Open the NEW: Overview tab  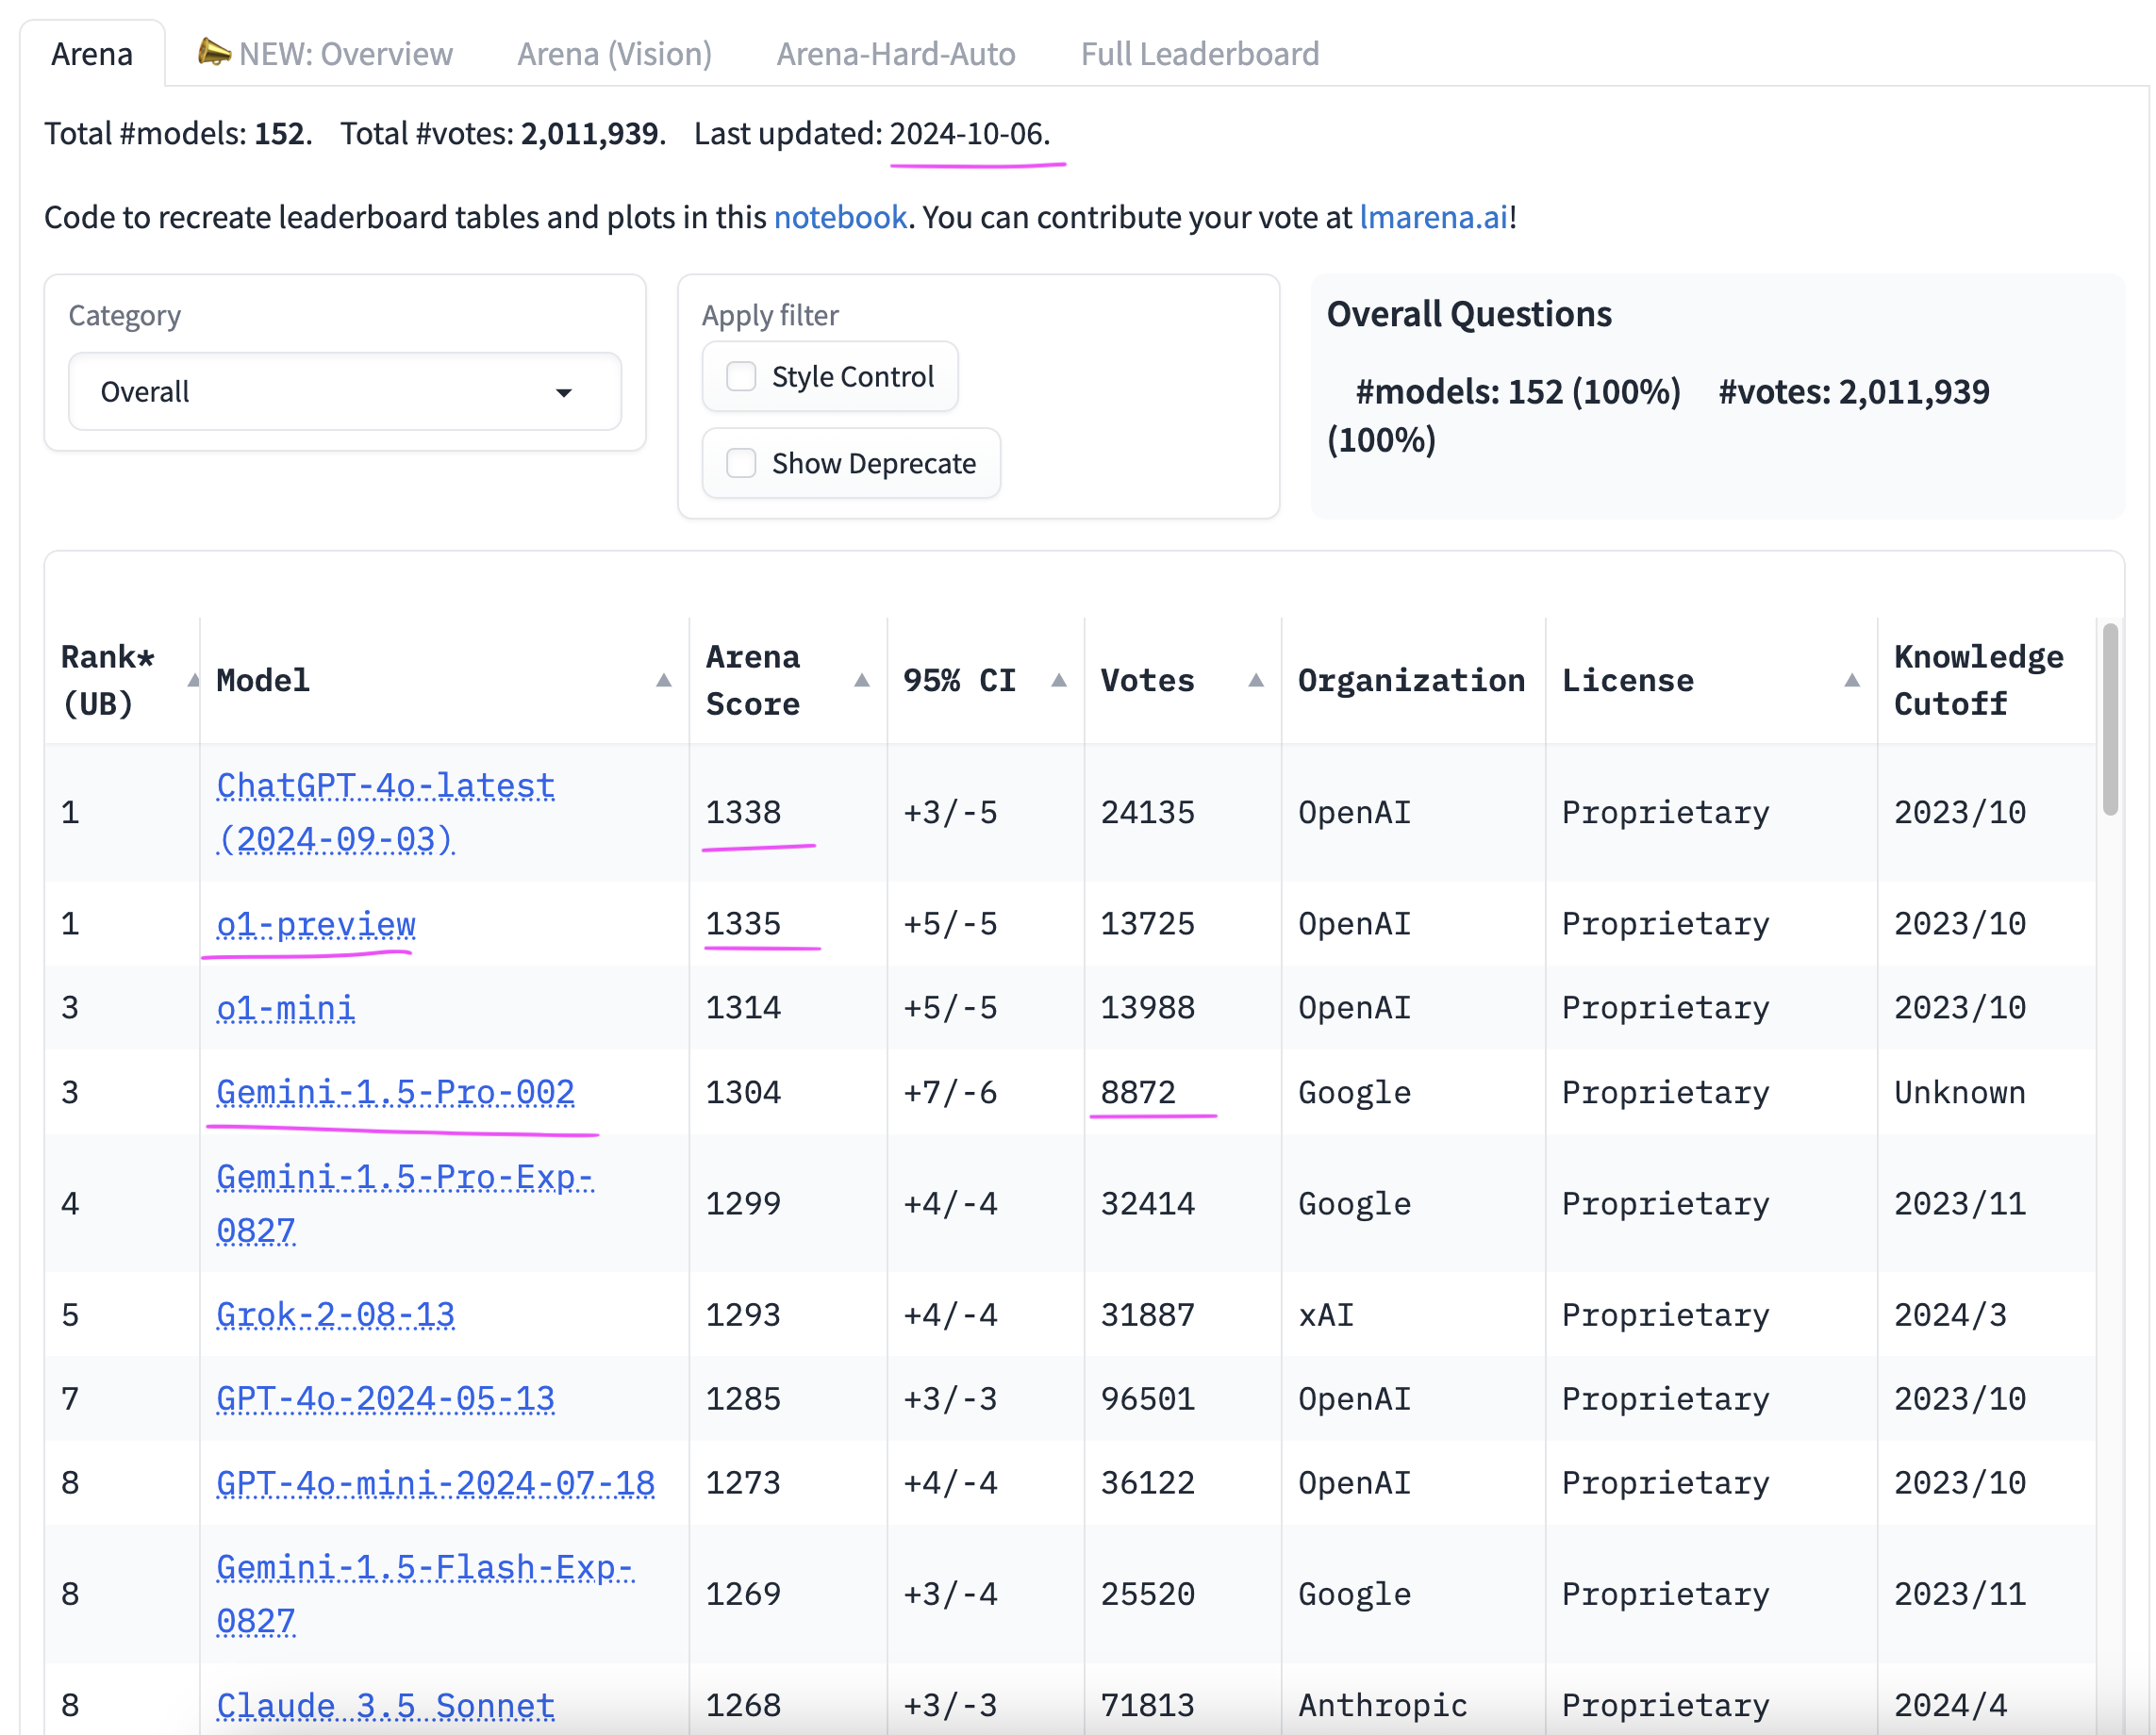click(326, 54)
